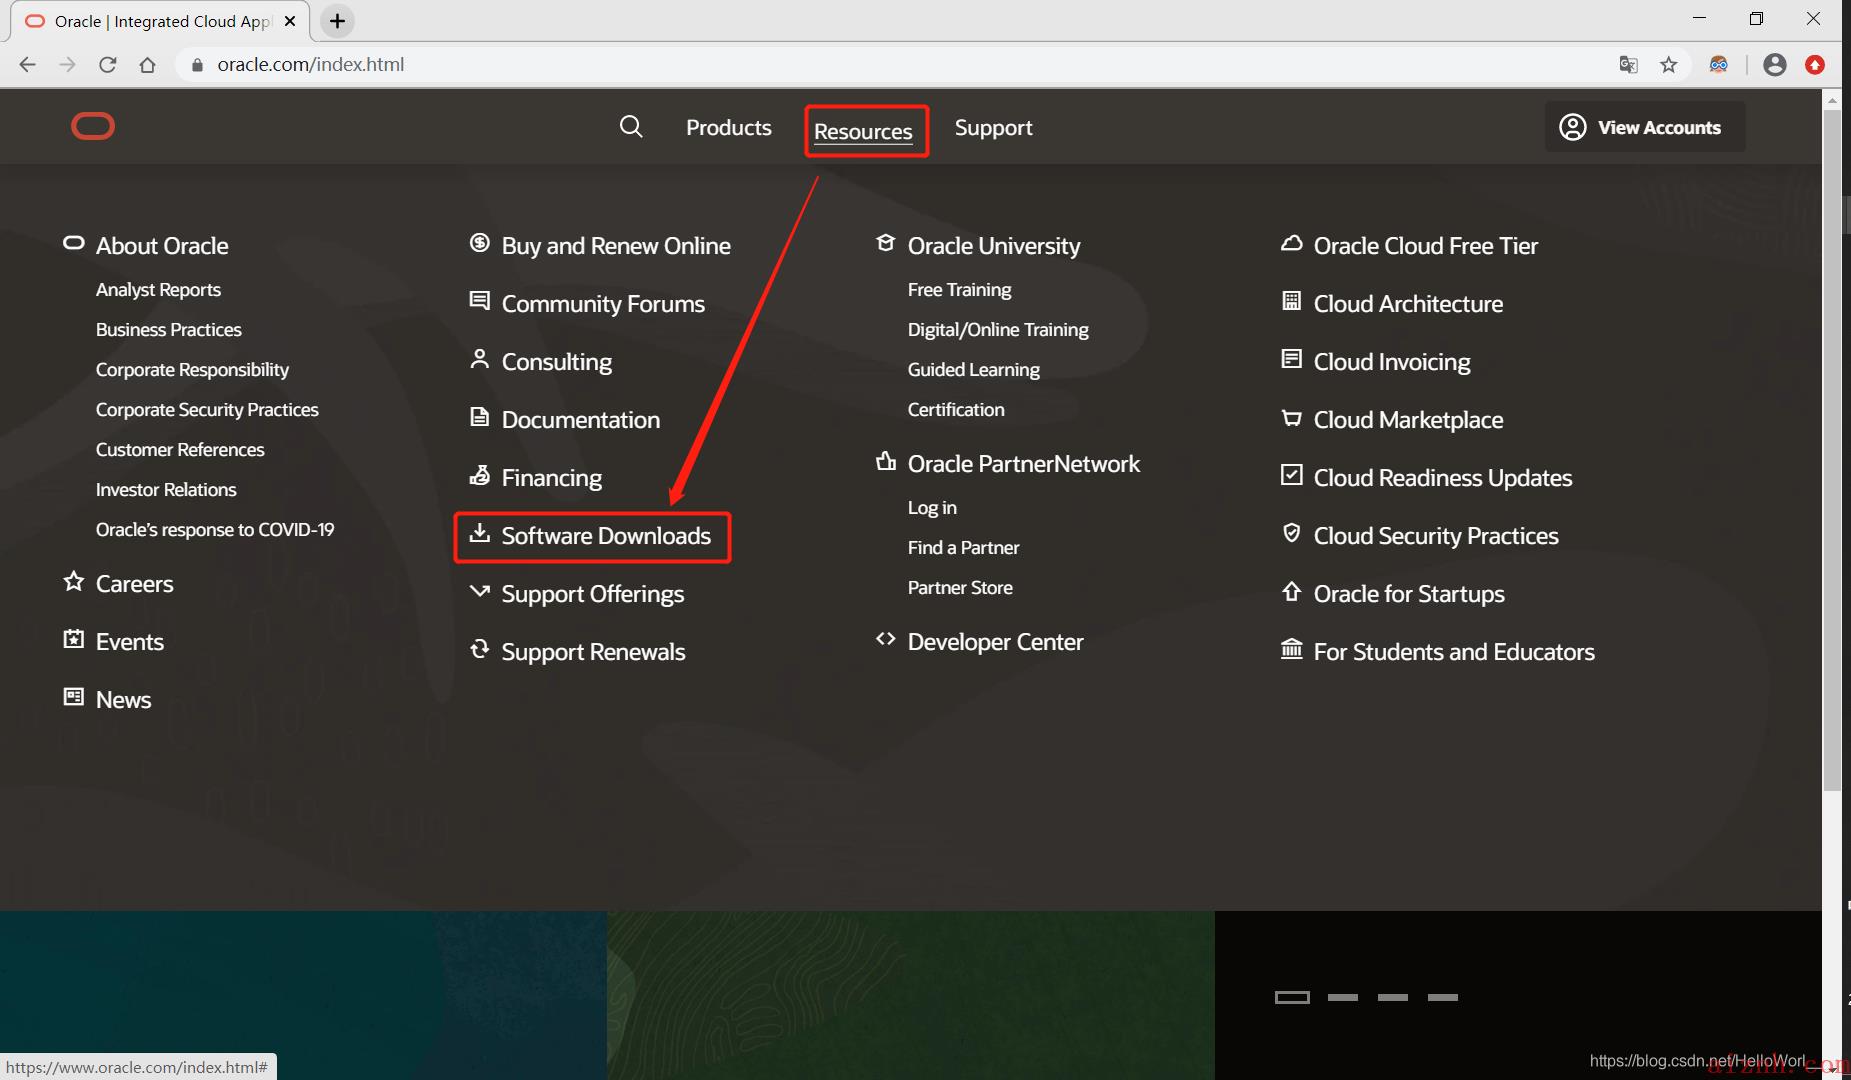Click the translate page icon
The height and width of the screenshot is (1080, 1851).
coord(1629,65)
